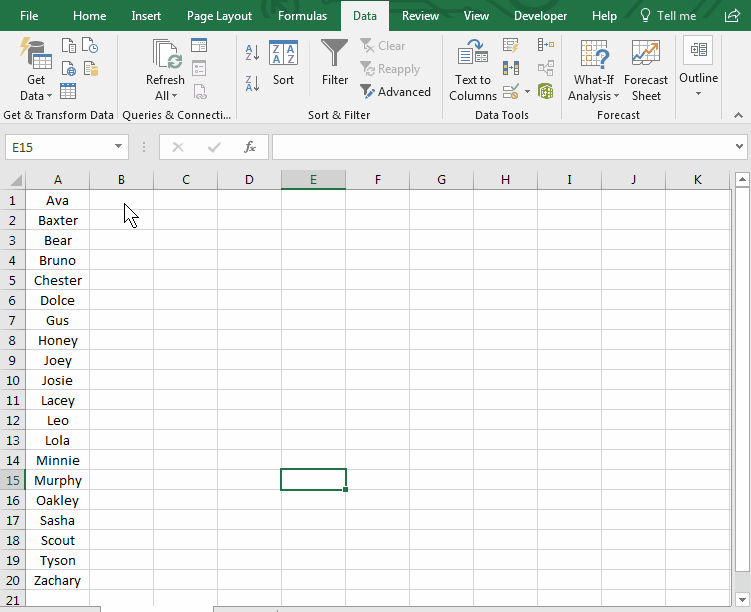Image resolution: width=751 pixels, height=612 pixels.
Task: Switch to the Page Layout tab
Action: tap(219, 16)
